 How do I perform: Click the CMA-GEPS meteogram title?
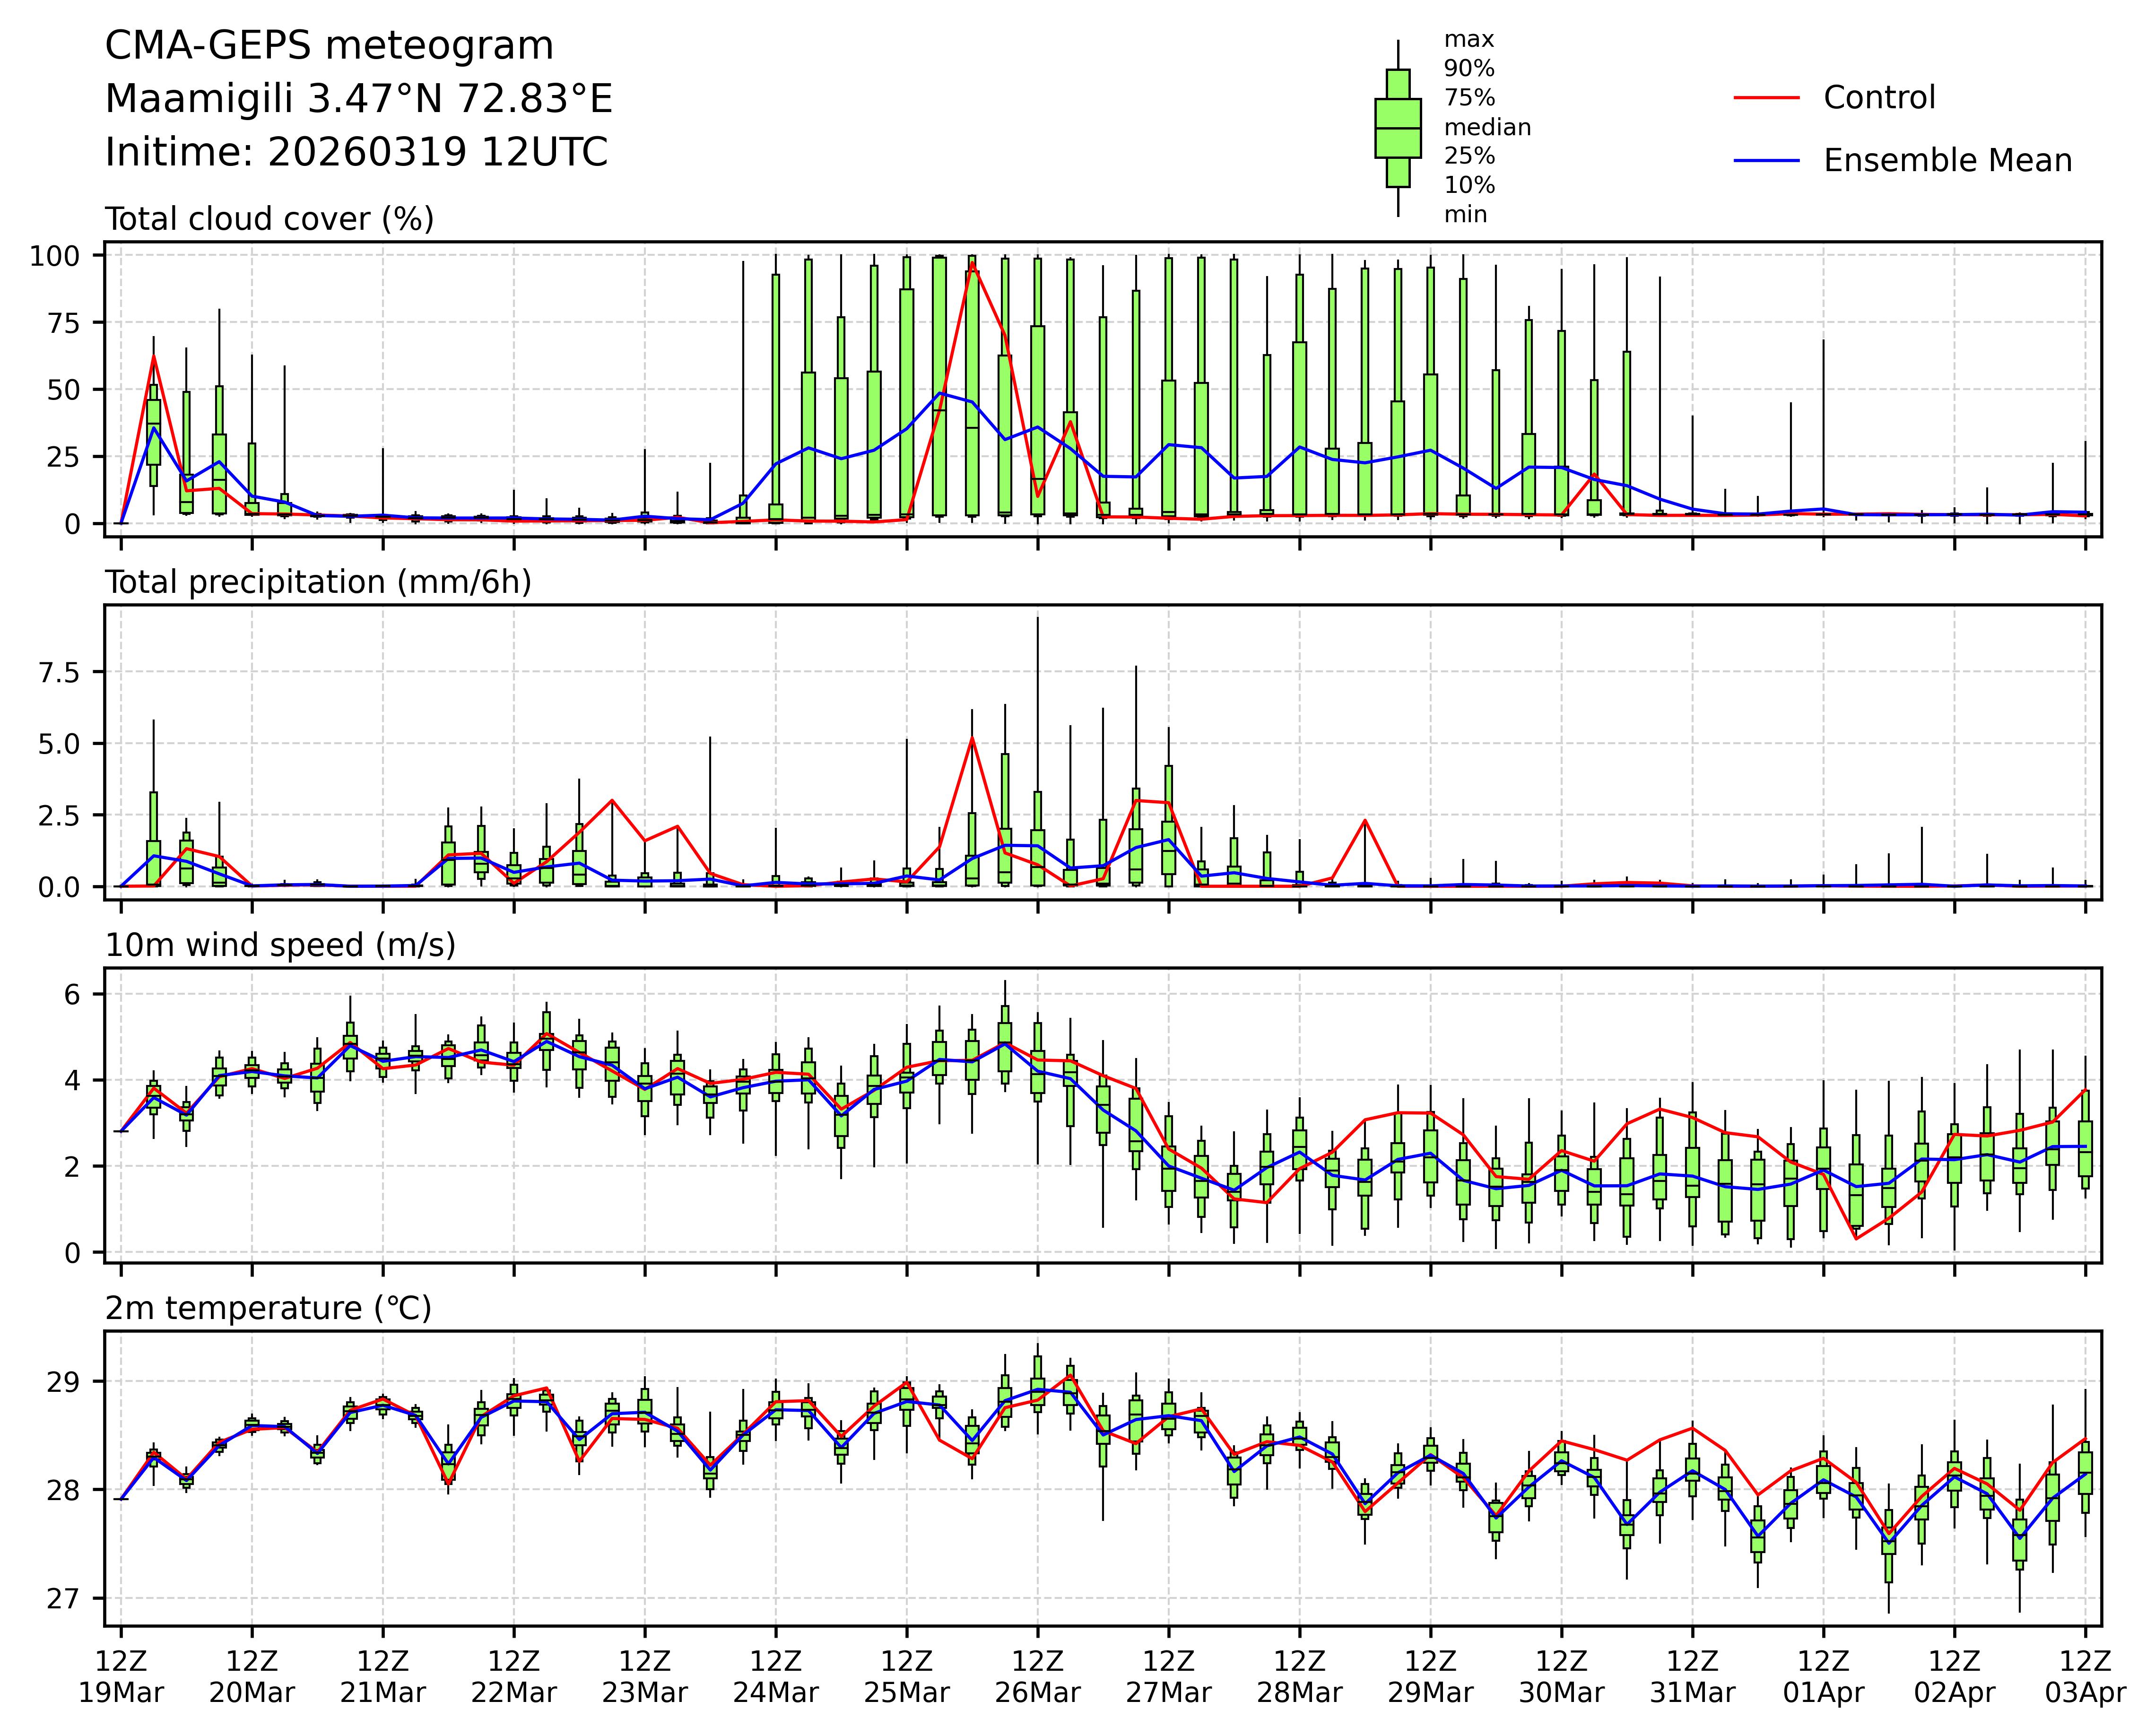point(329,46)
